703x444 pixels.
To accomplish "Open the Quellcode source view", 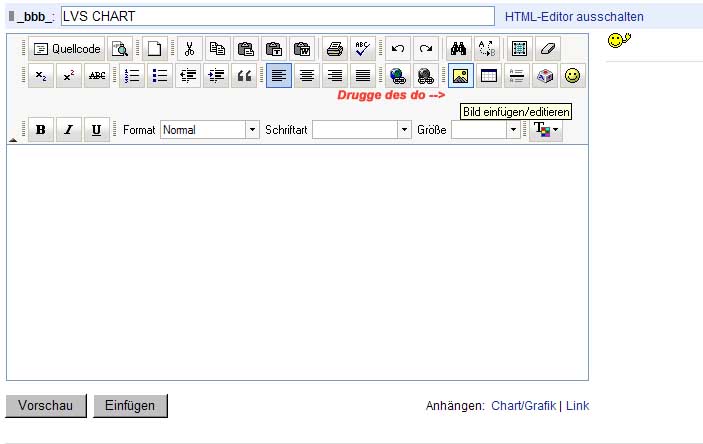I will coord(66,48).
